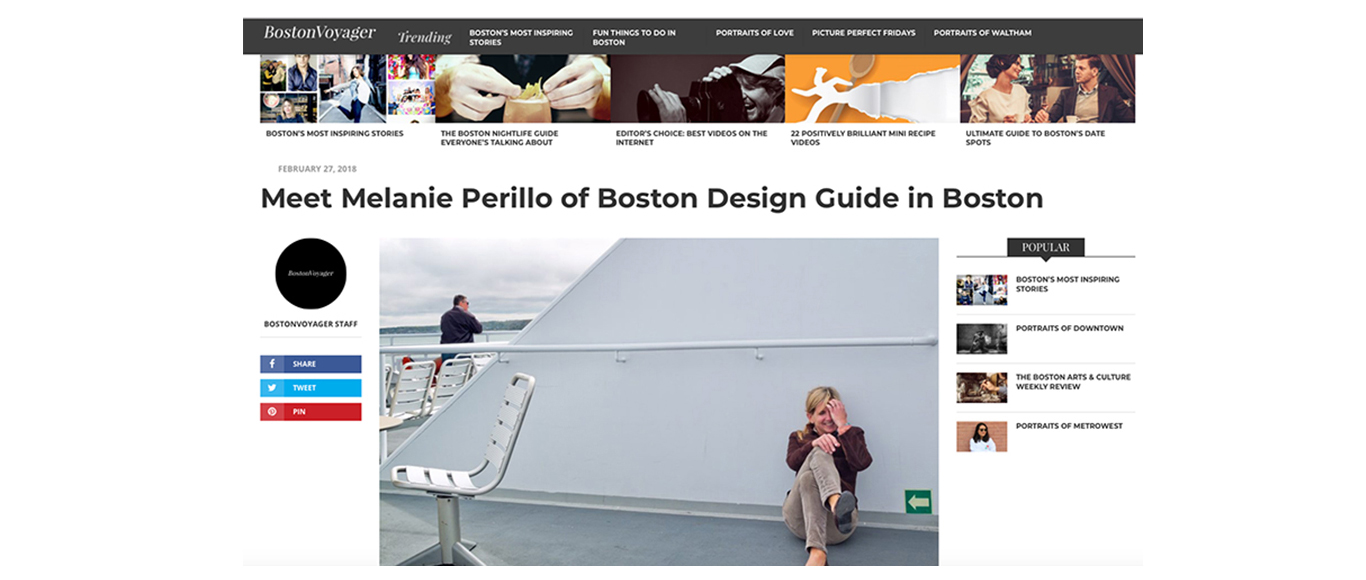Select the Popular sidebar tab
This screenshot has width=1366, height=580.
1045,247
